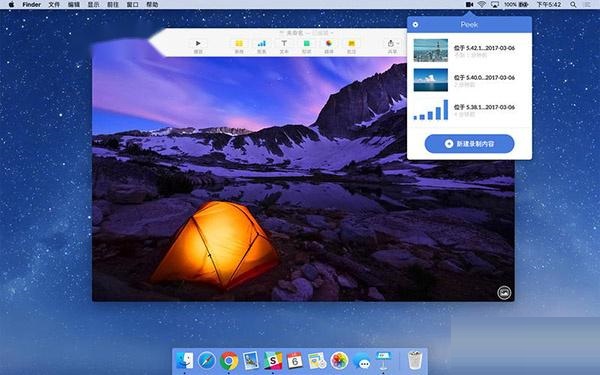Open the 窗口 (Window) menu
600x375 pixels.
tap(132, 5)
